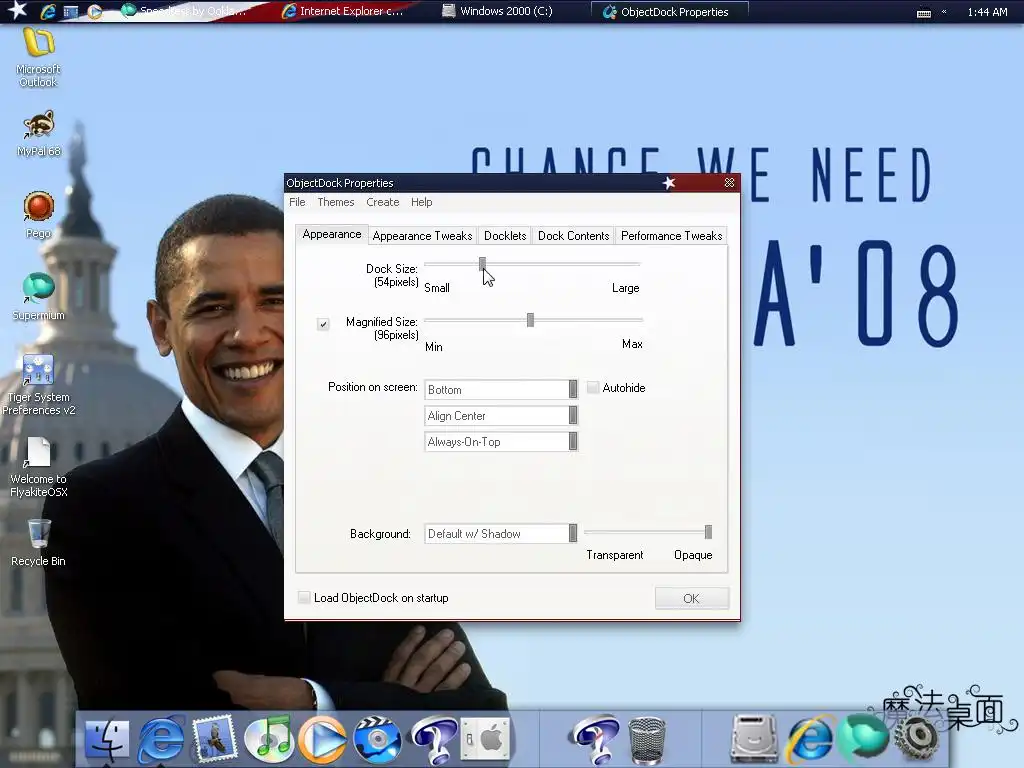Click the star button in ObjectDock title bar
Screen dimensions: 1024x768
(x=669, y=183)
